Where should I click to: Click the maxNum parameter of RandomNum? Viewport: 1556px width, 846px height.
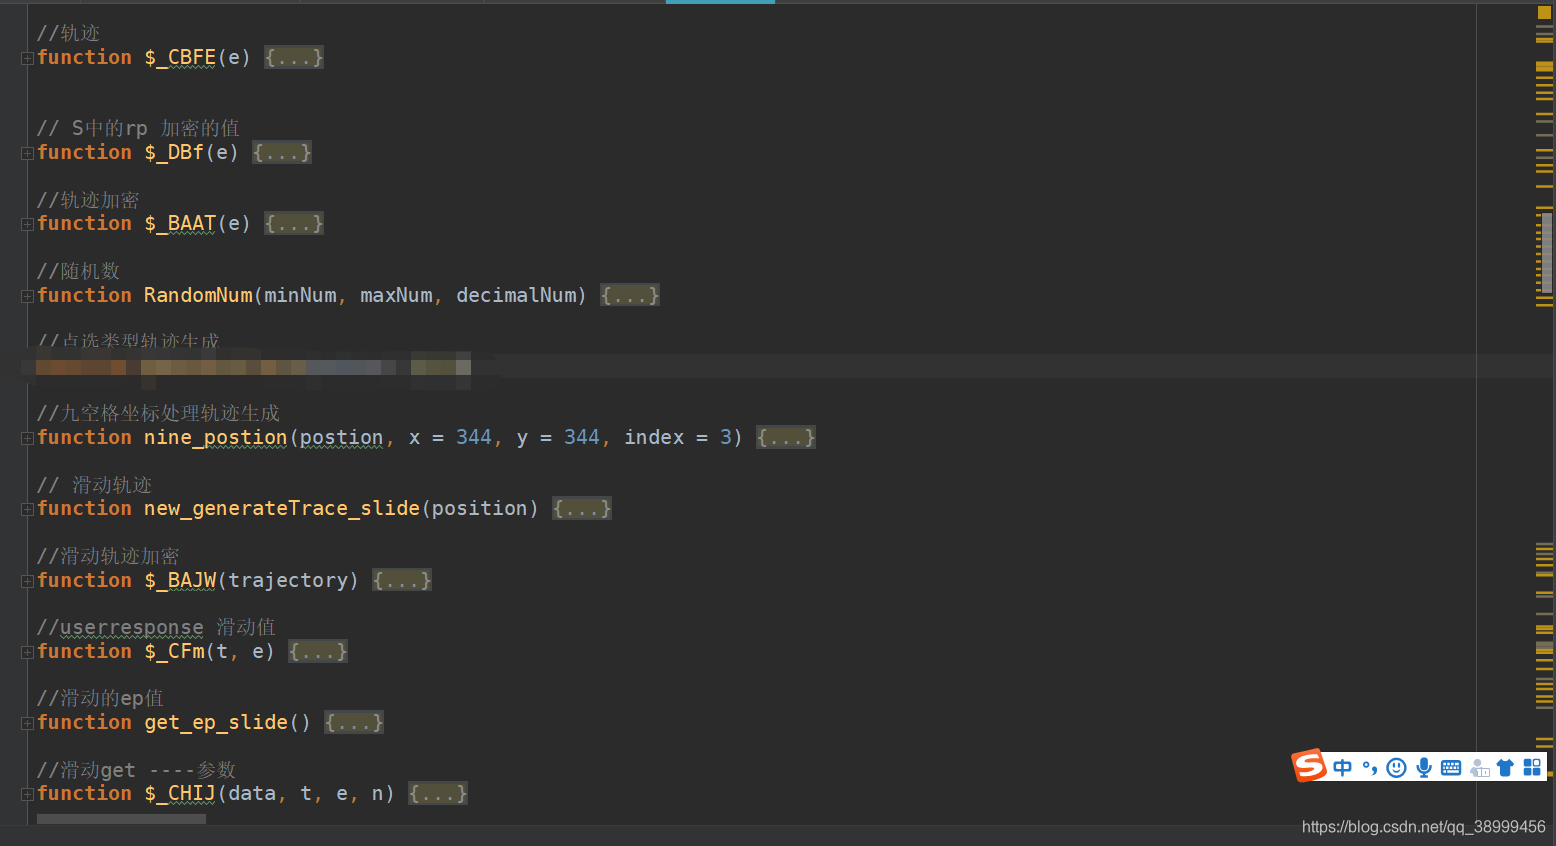click(x=396, y=295)
